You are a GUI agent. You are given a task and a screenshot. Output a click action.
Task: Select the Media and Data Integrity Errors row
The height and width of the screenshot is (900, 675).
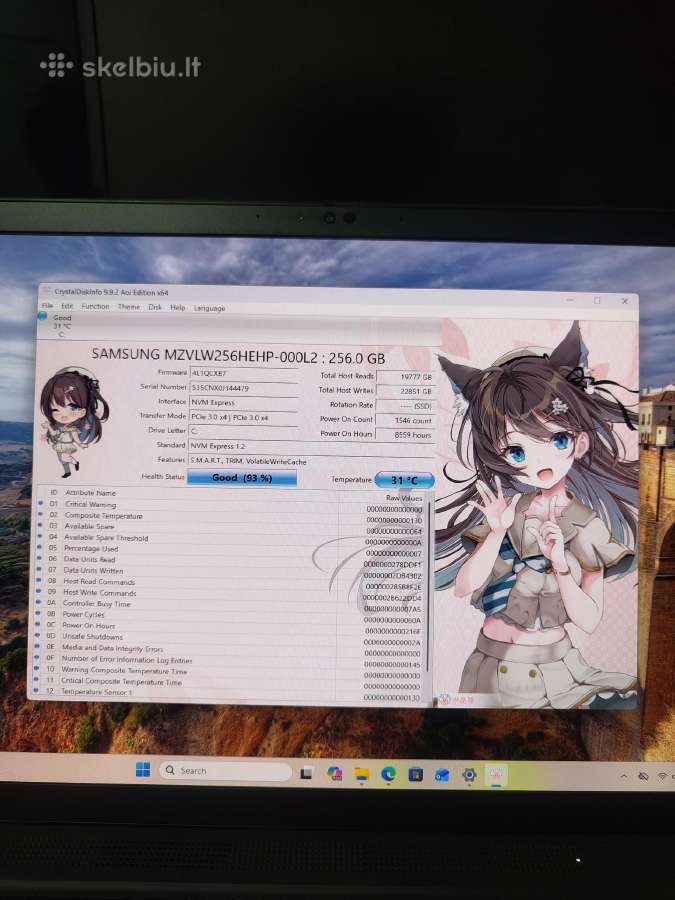point(231,649)
